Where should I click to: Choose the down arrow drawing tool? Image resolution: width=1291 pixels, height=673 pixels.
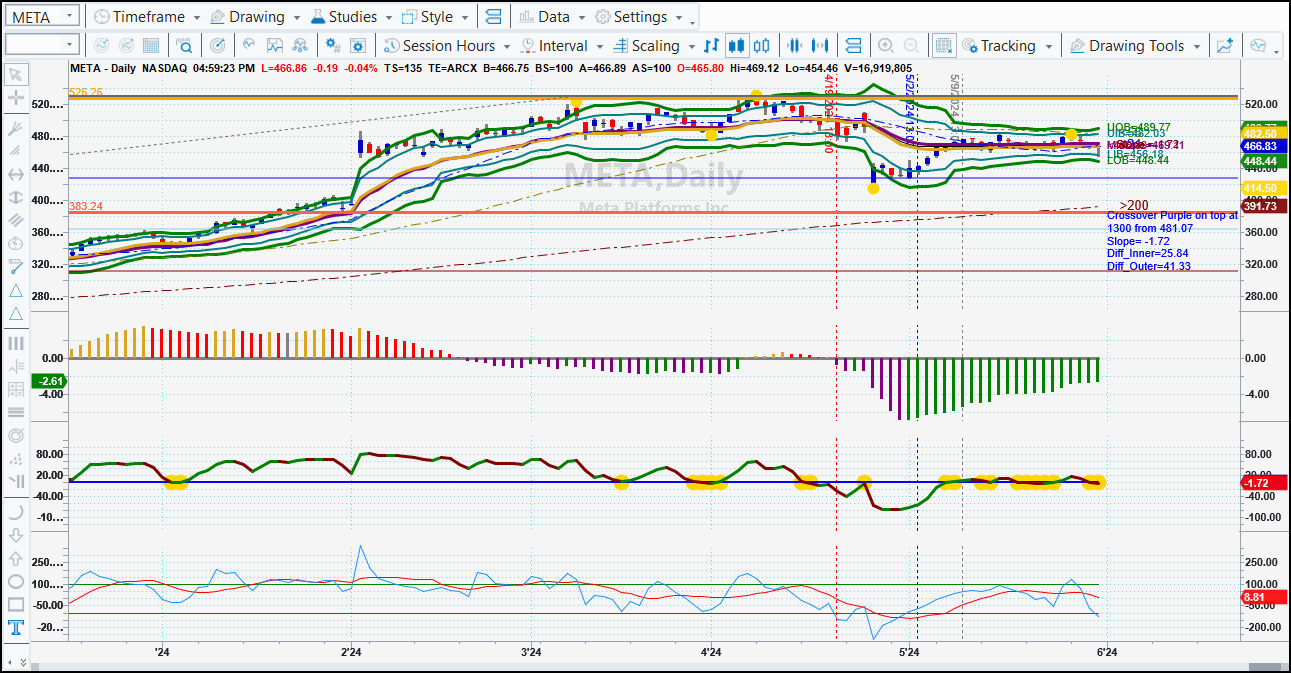point(16,535)
